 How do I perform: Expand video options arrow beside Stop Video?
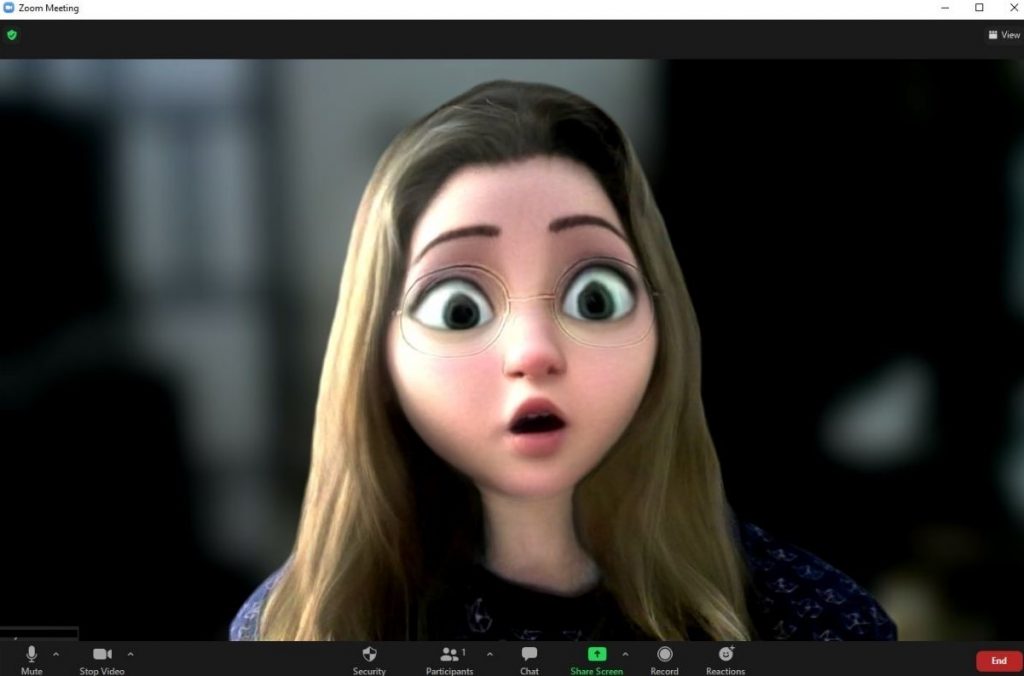[x=131, y=654]
